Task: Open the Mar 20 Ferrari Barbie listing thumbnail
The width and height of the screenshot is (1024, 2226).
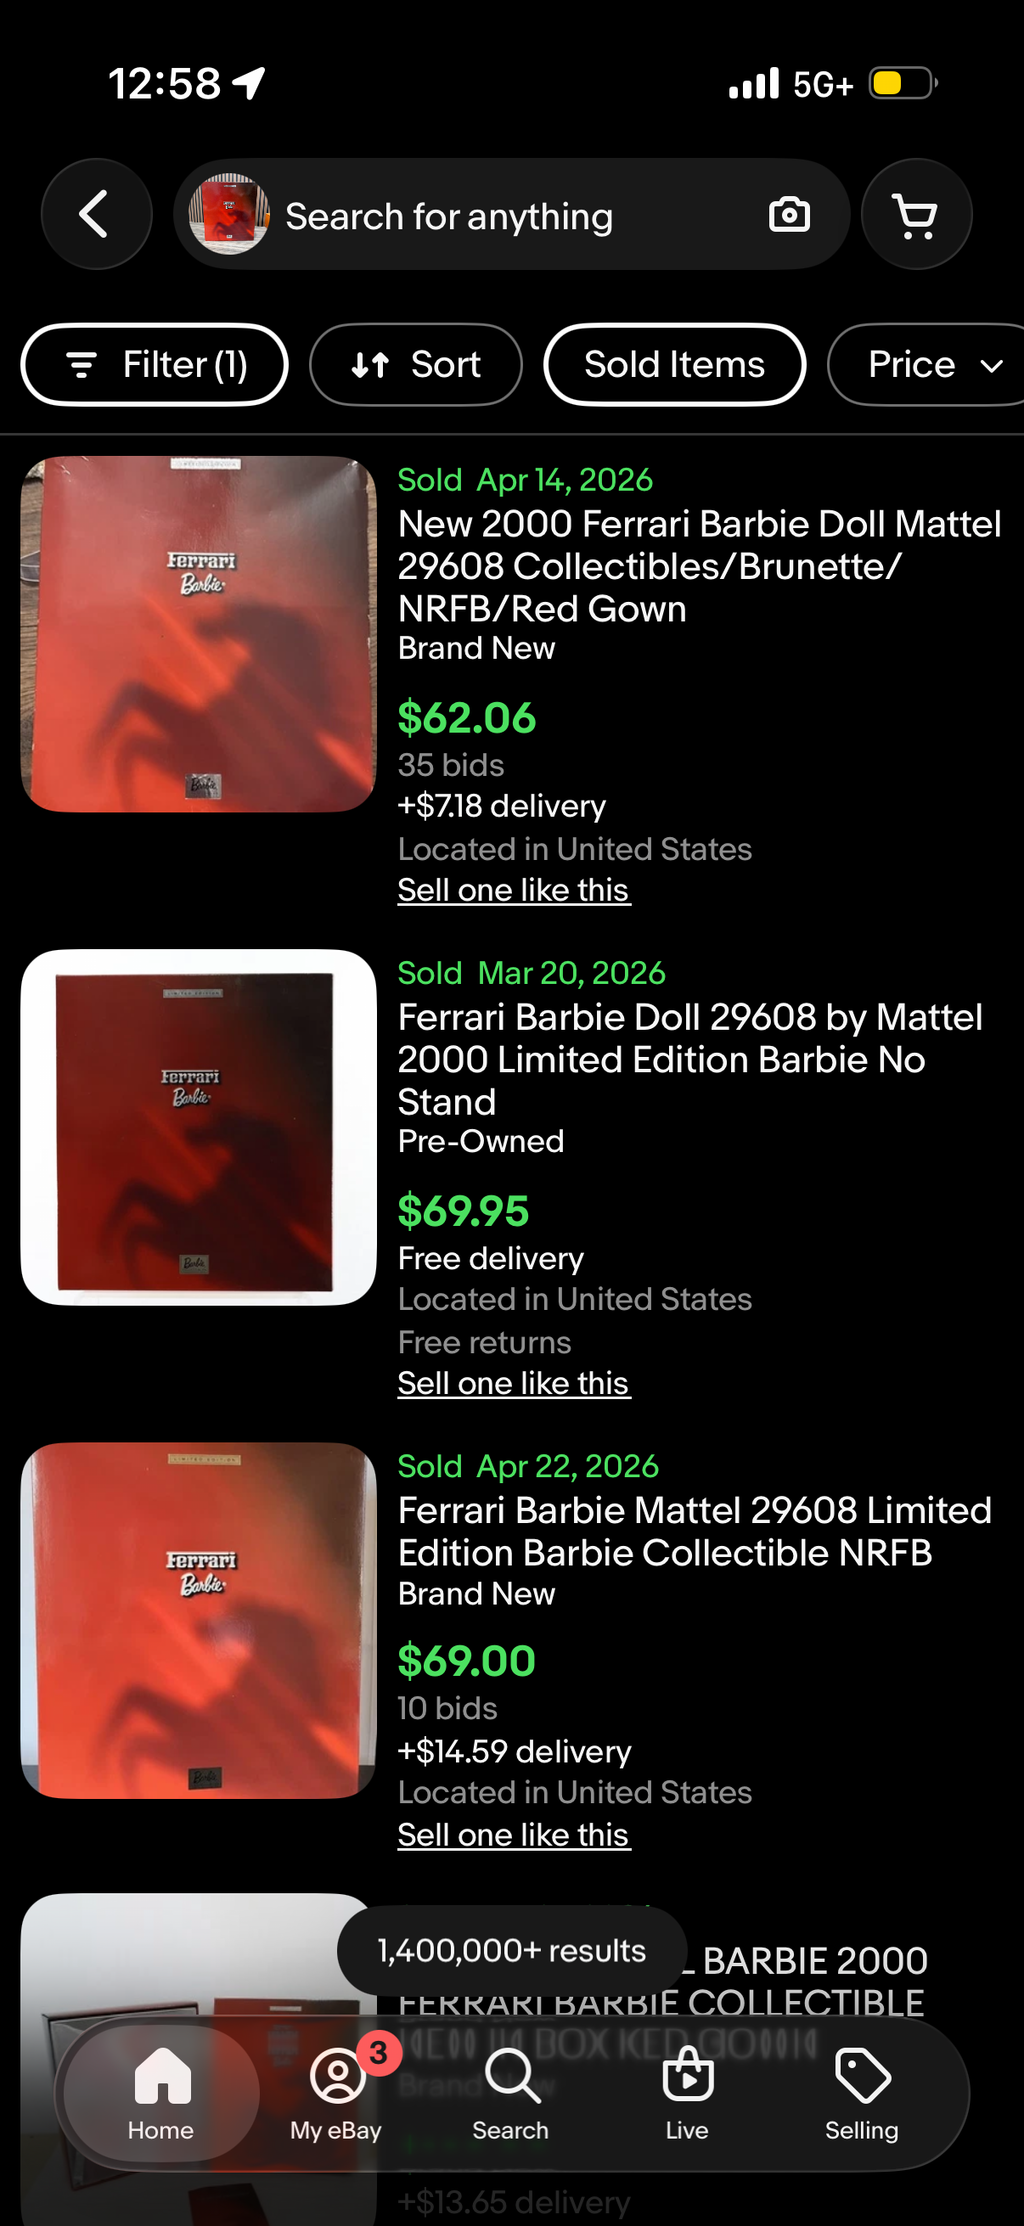Action: click(x=199, y=1128)
